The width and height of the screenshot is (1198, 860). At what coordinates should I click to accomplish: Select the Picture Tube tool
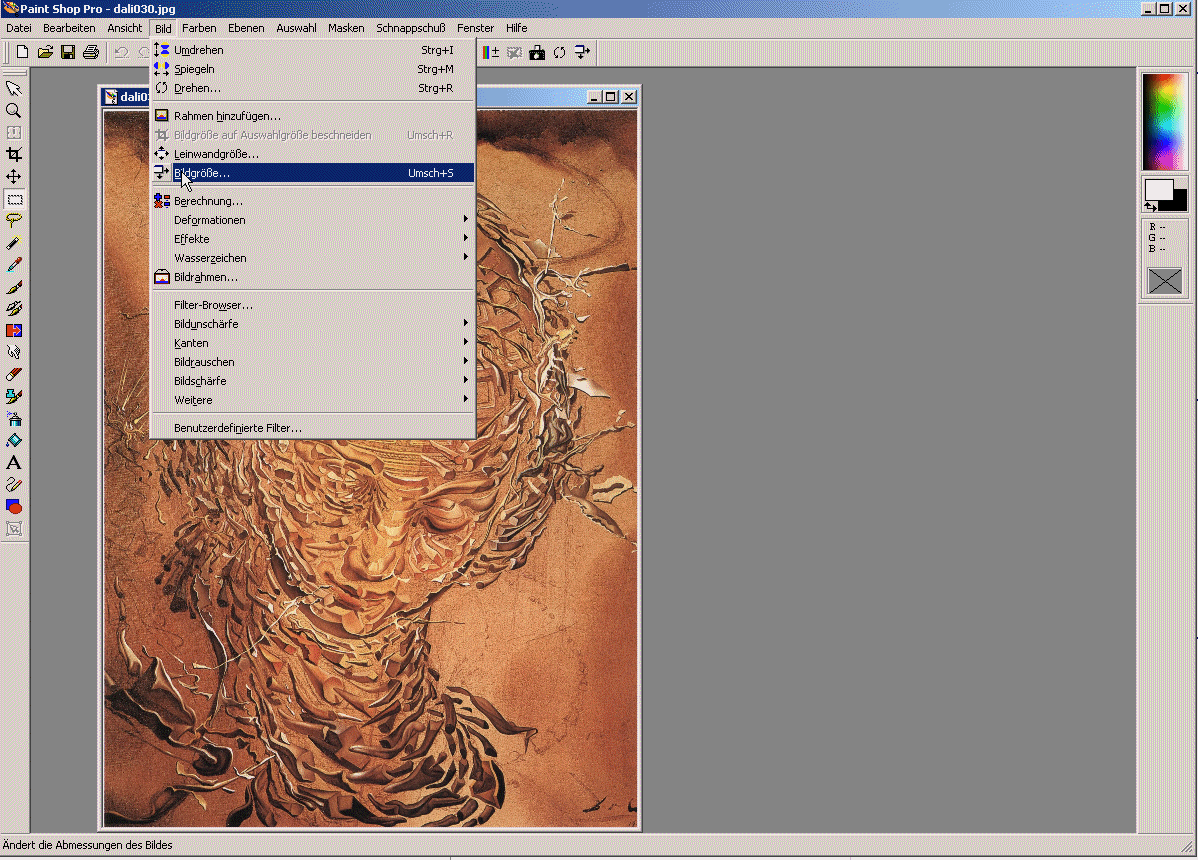14,396
